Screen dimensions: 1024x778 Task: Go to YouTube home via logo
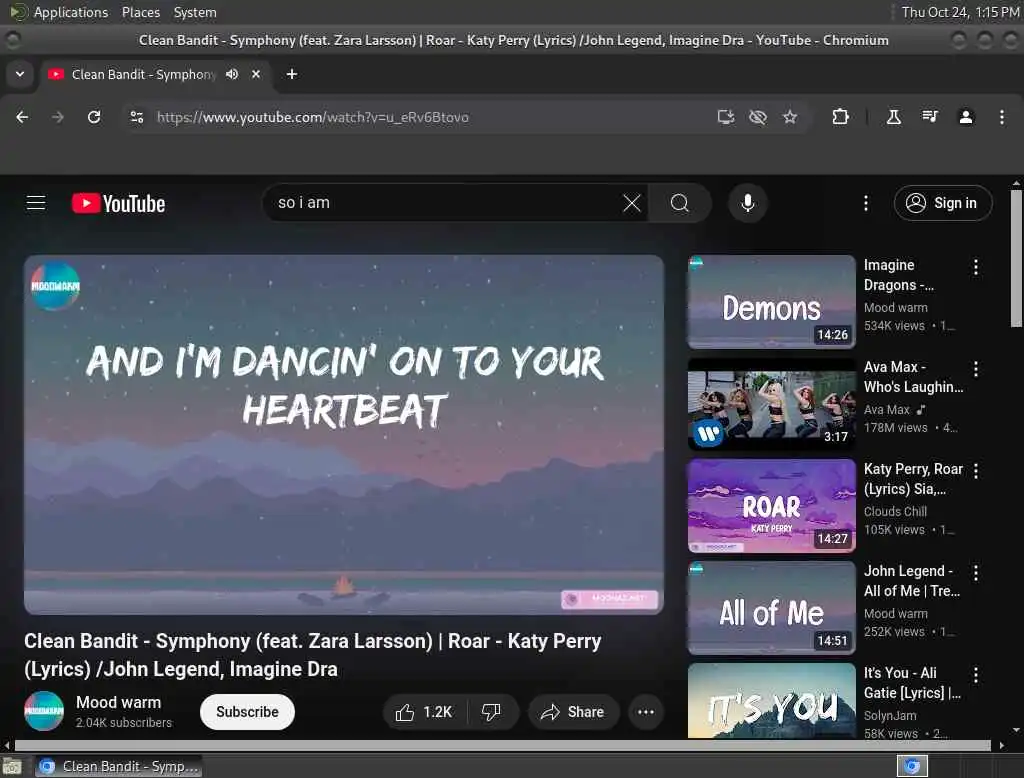(x=118, y=203)
